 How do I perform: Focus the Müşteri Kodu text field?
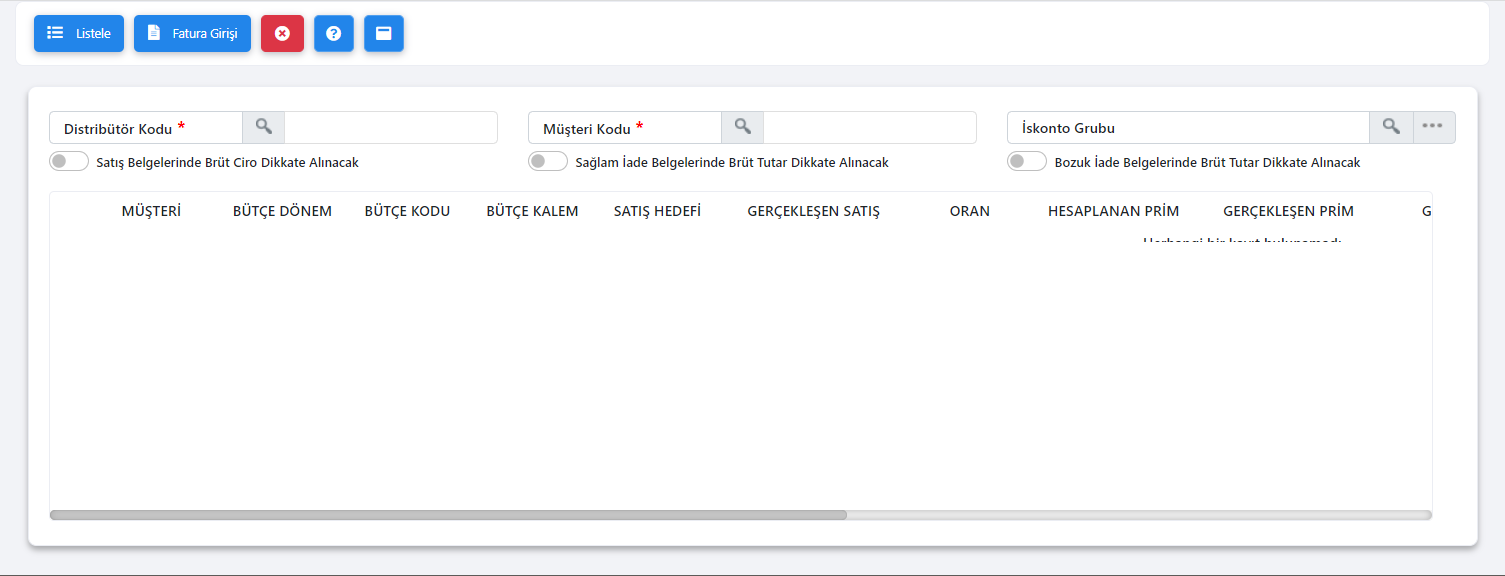click(x=869, y=127)
